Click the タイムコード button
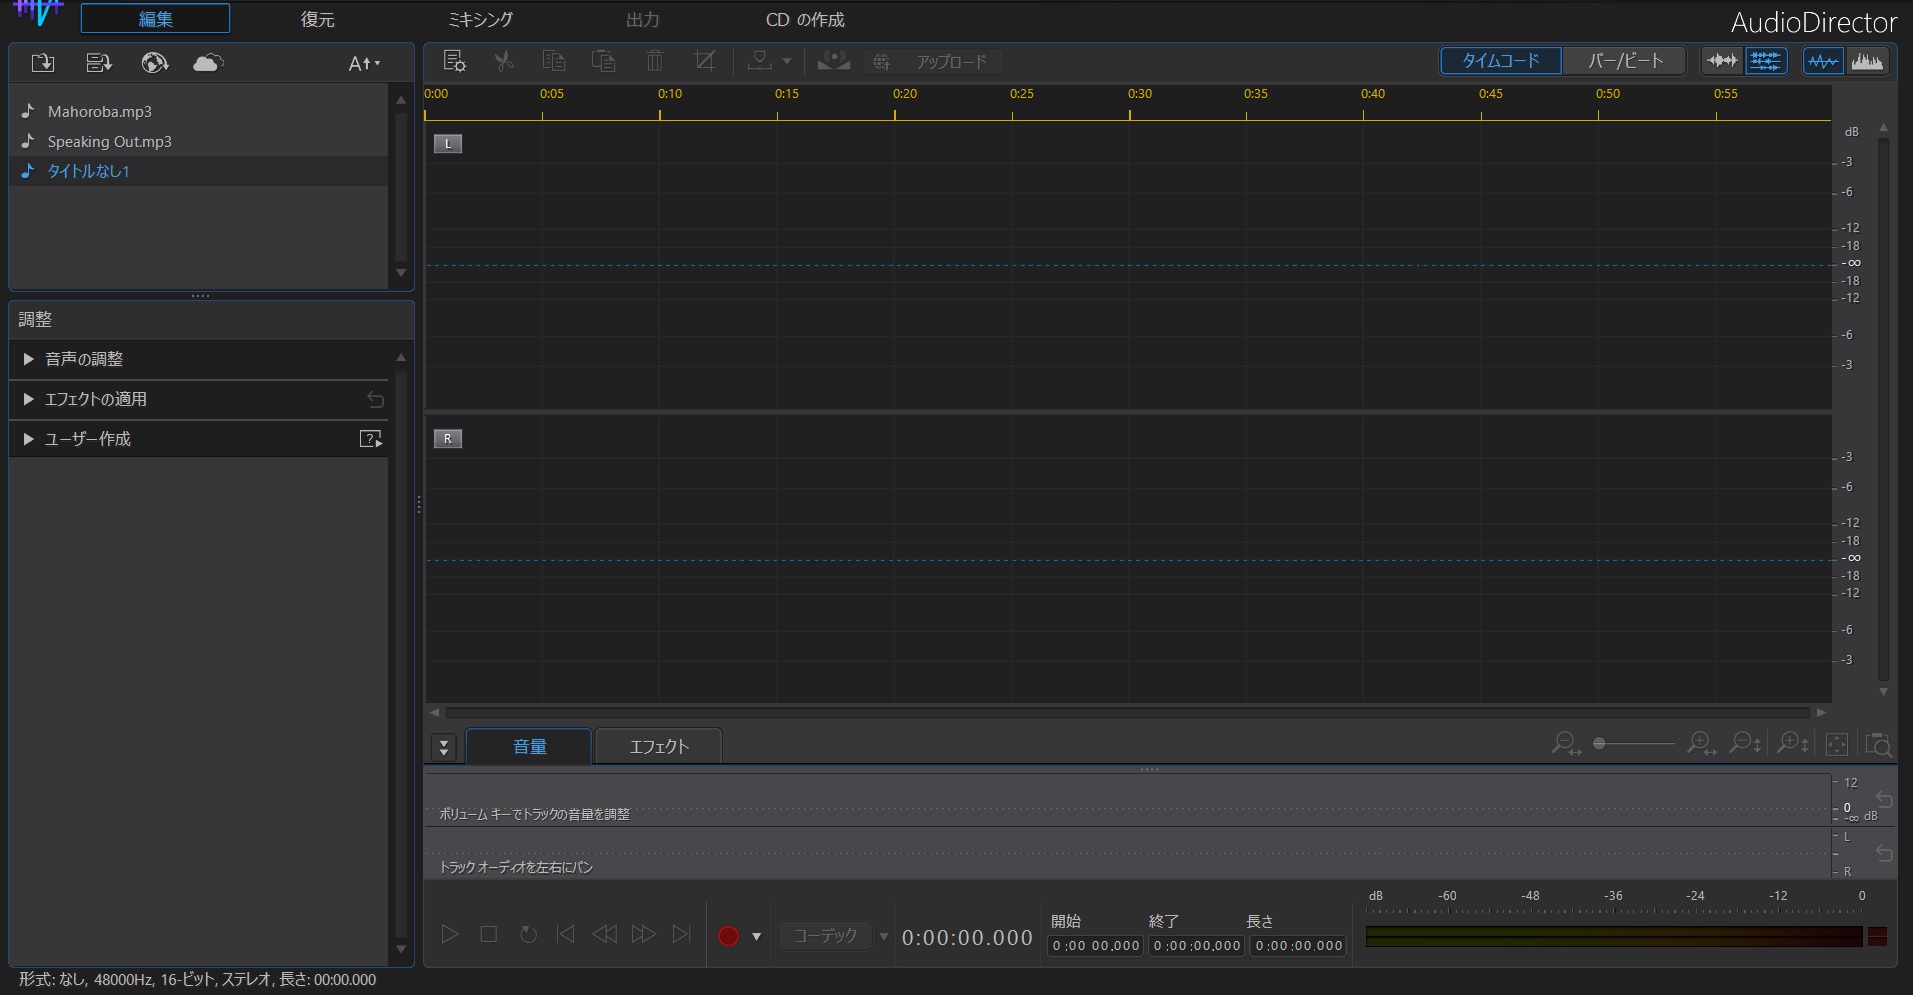The height and width of the screenshot is (995, 1913). point(1499,61)
